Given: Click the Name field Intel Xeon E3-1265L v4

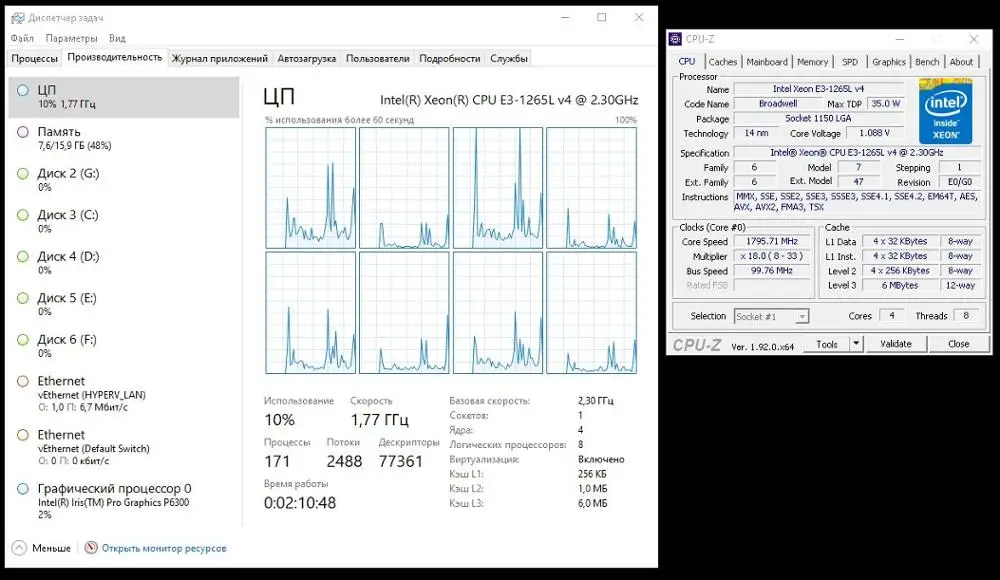Looking at the screenshot, I should (x=819, y=89).
